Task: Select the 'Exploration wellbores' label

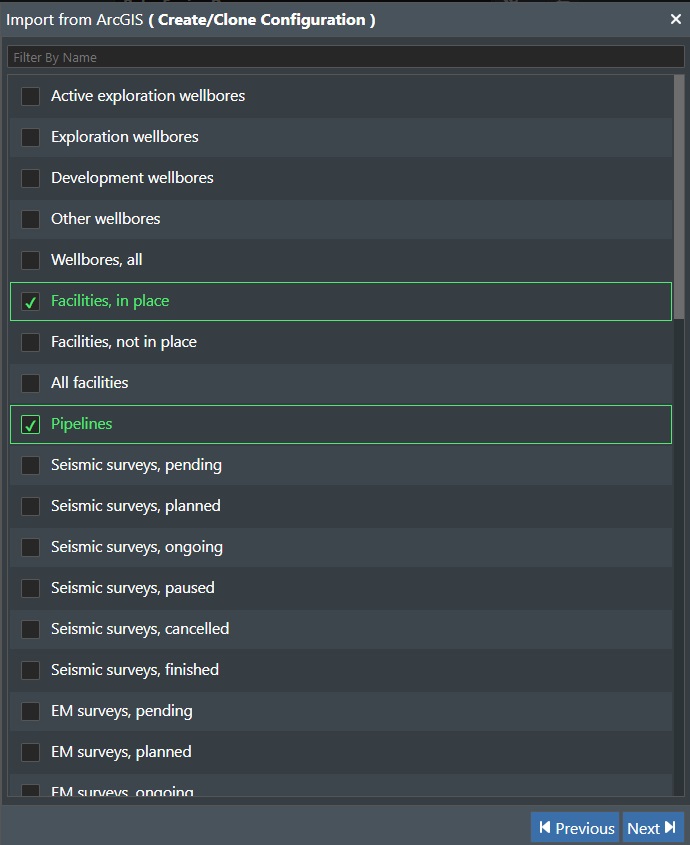Action: pyautogui.click(x=125, y=137)
